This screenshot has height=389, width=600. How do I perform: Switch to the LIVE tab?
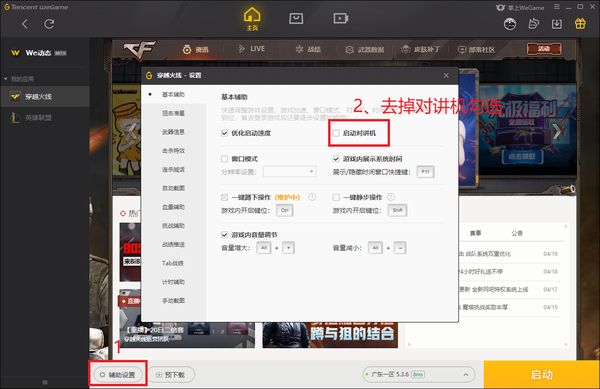(x=252, y=49)
